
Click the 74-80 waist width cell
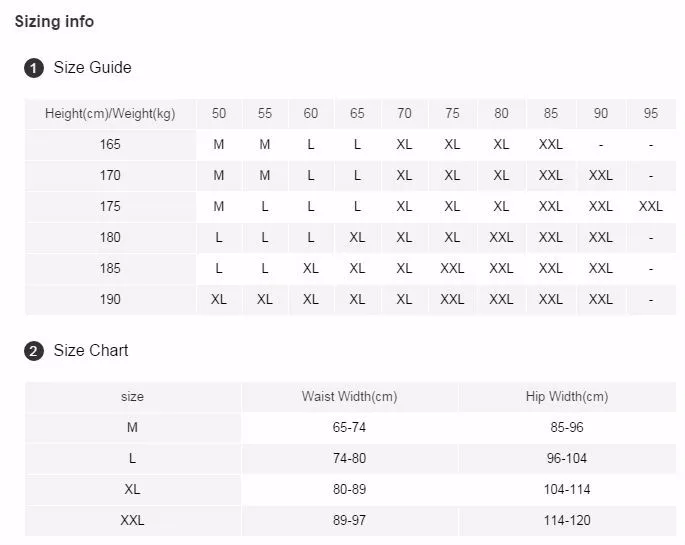click(349, 458)
